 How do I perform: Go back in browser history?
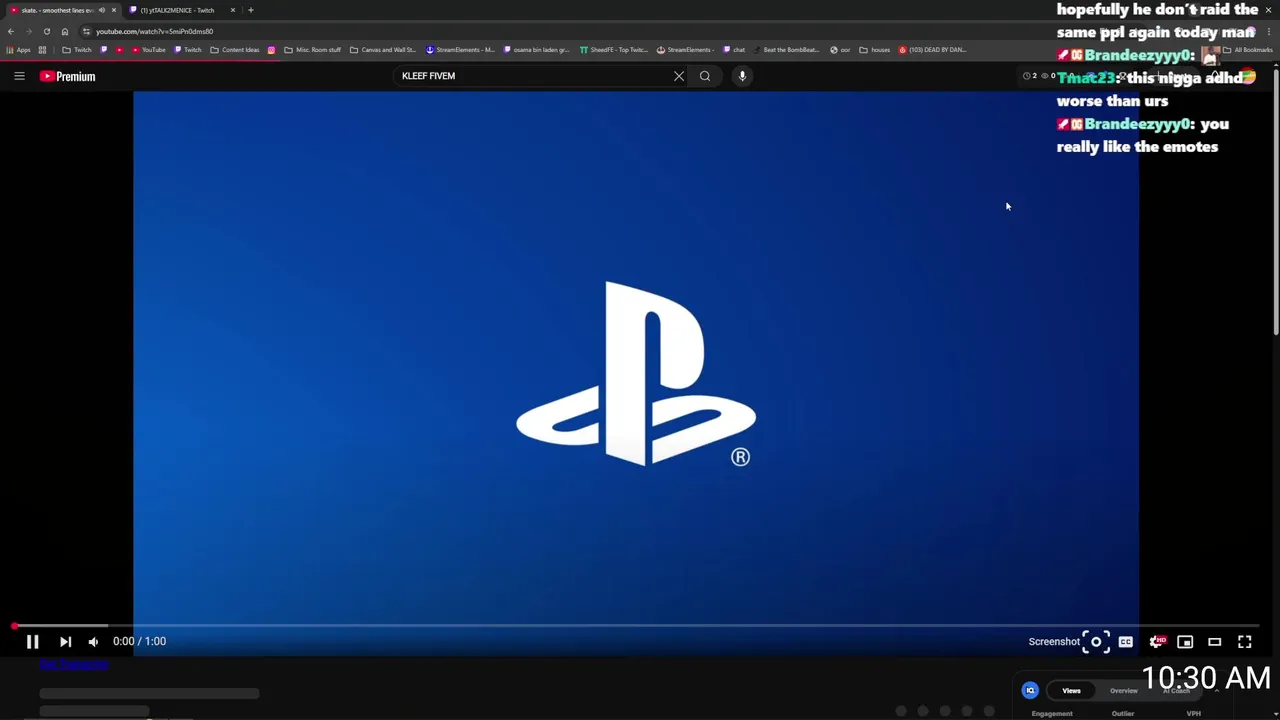(11, 31)
